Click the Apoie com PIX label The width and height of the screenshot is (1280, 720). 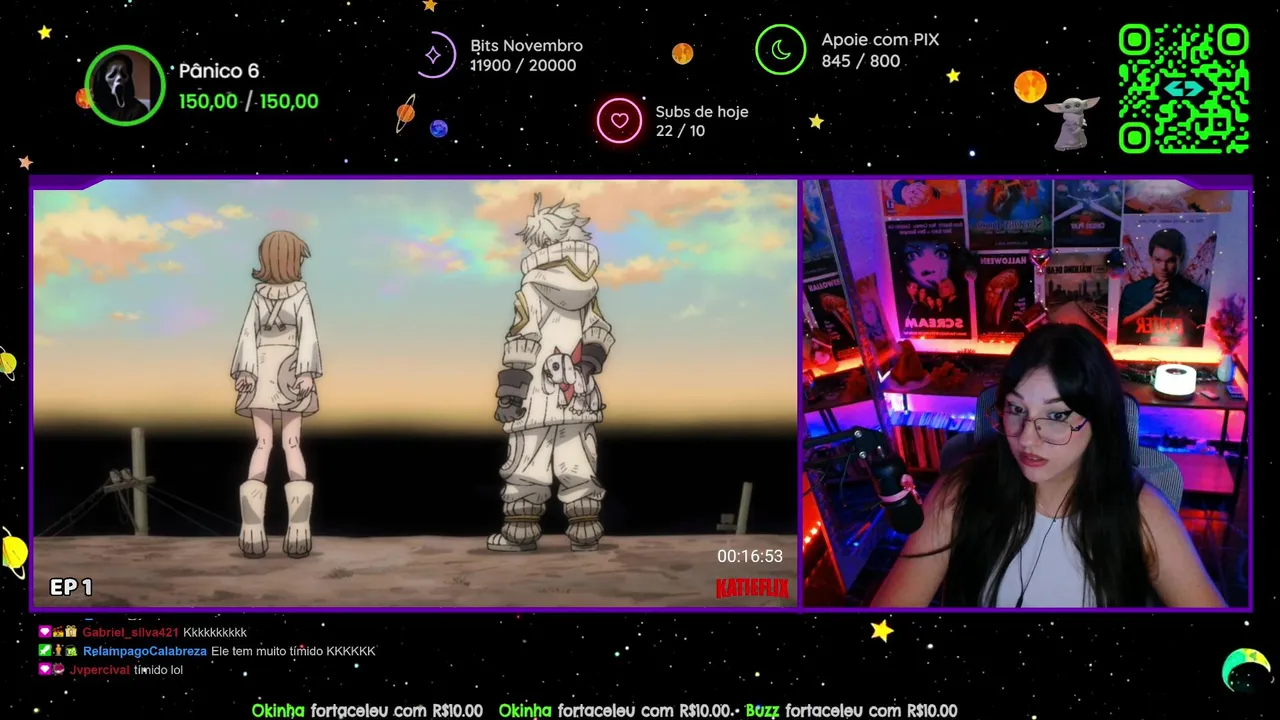(880, 40)
